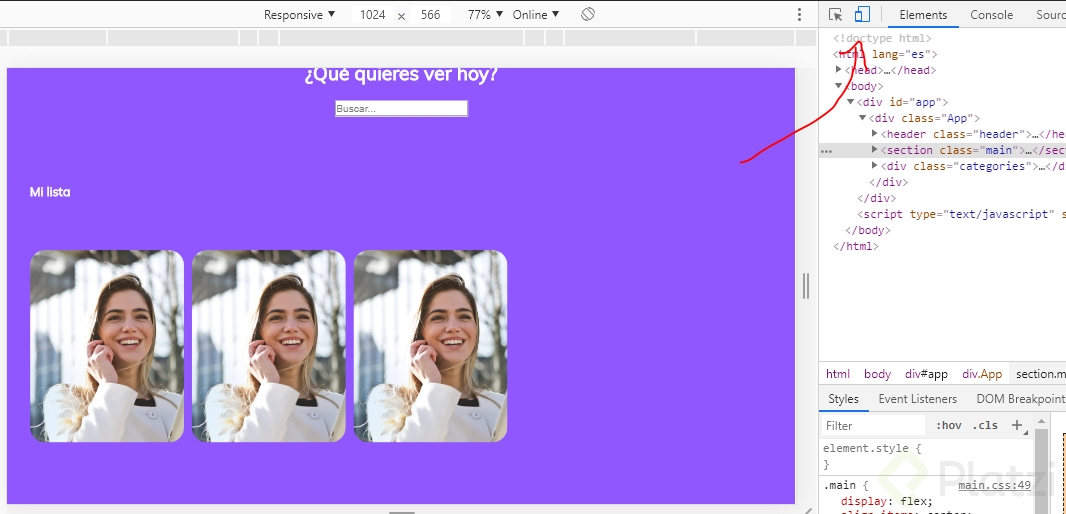Click the viewport right-edge resize handle

click(x=806, y=286)
